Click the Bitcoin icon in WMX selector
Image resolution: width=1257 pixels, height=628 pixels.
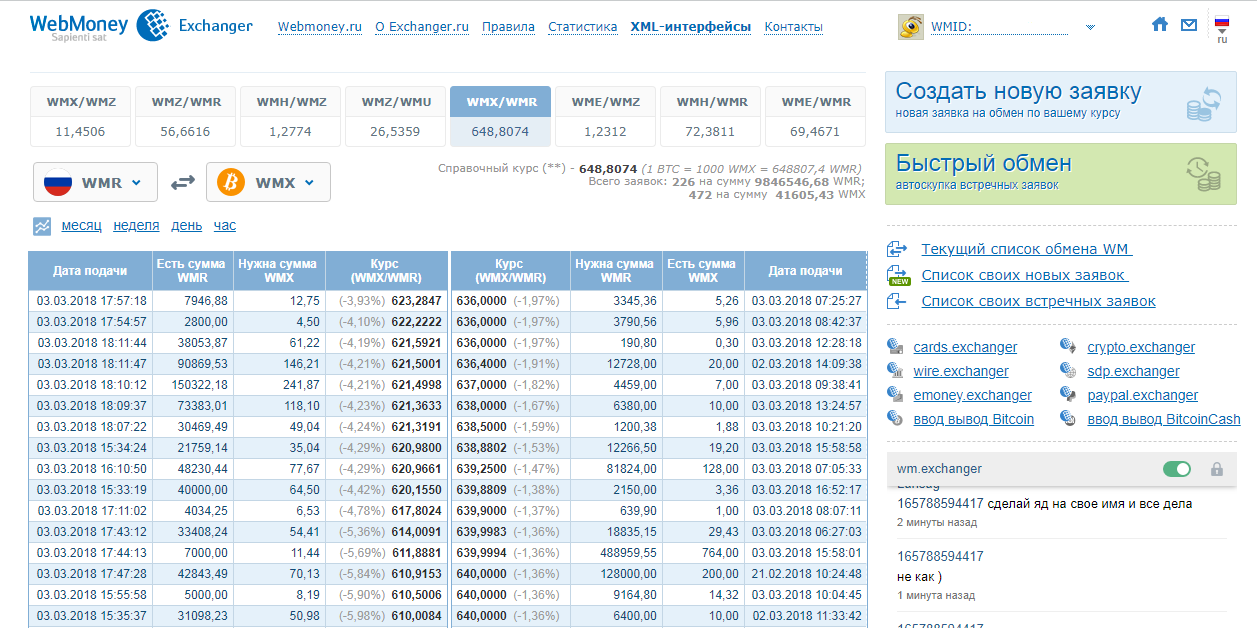232,183
